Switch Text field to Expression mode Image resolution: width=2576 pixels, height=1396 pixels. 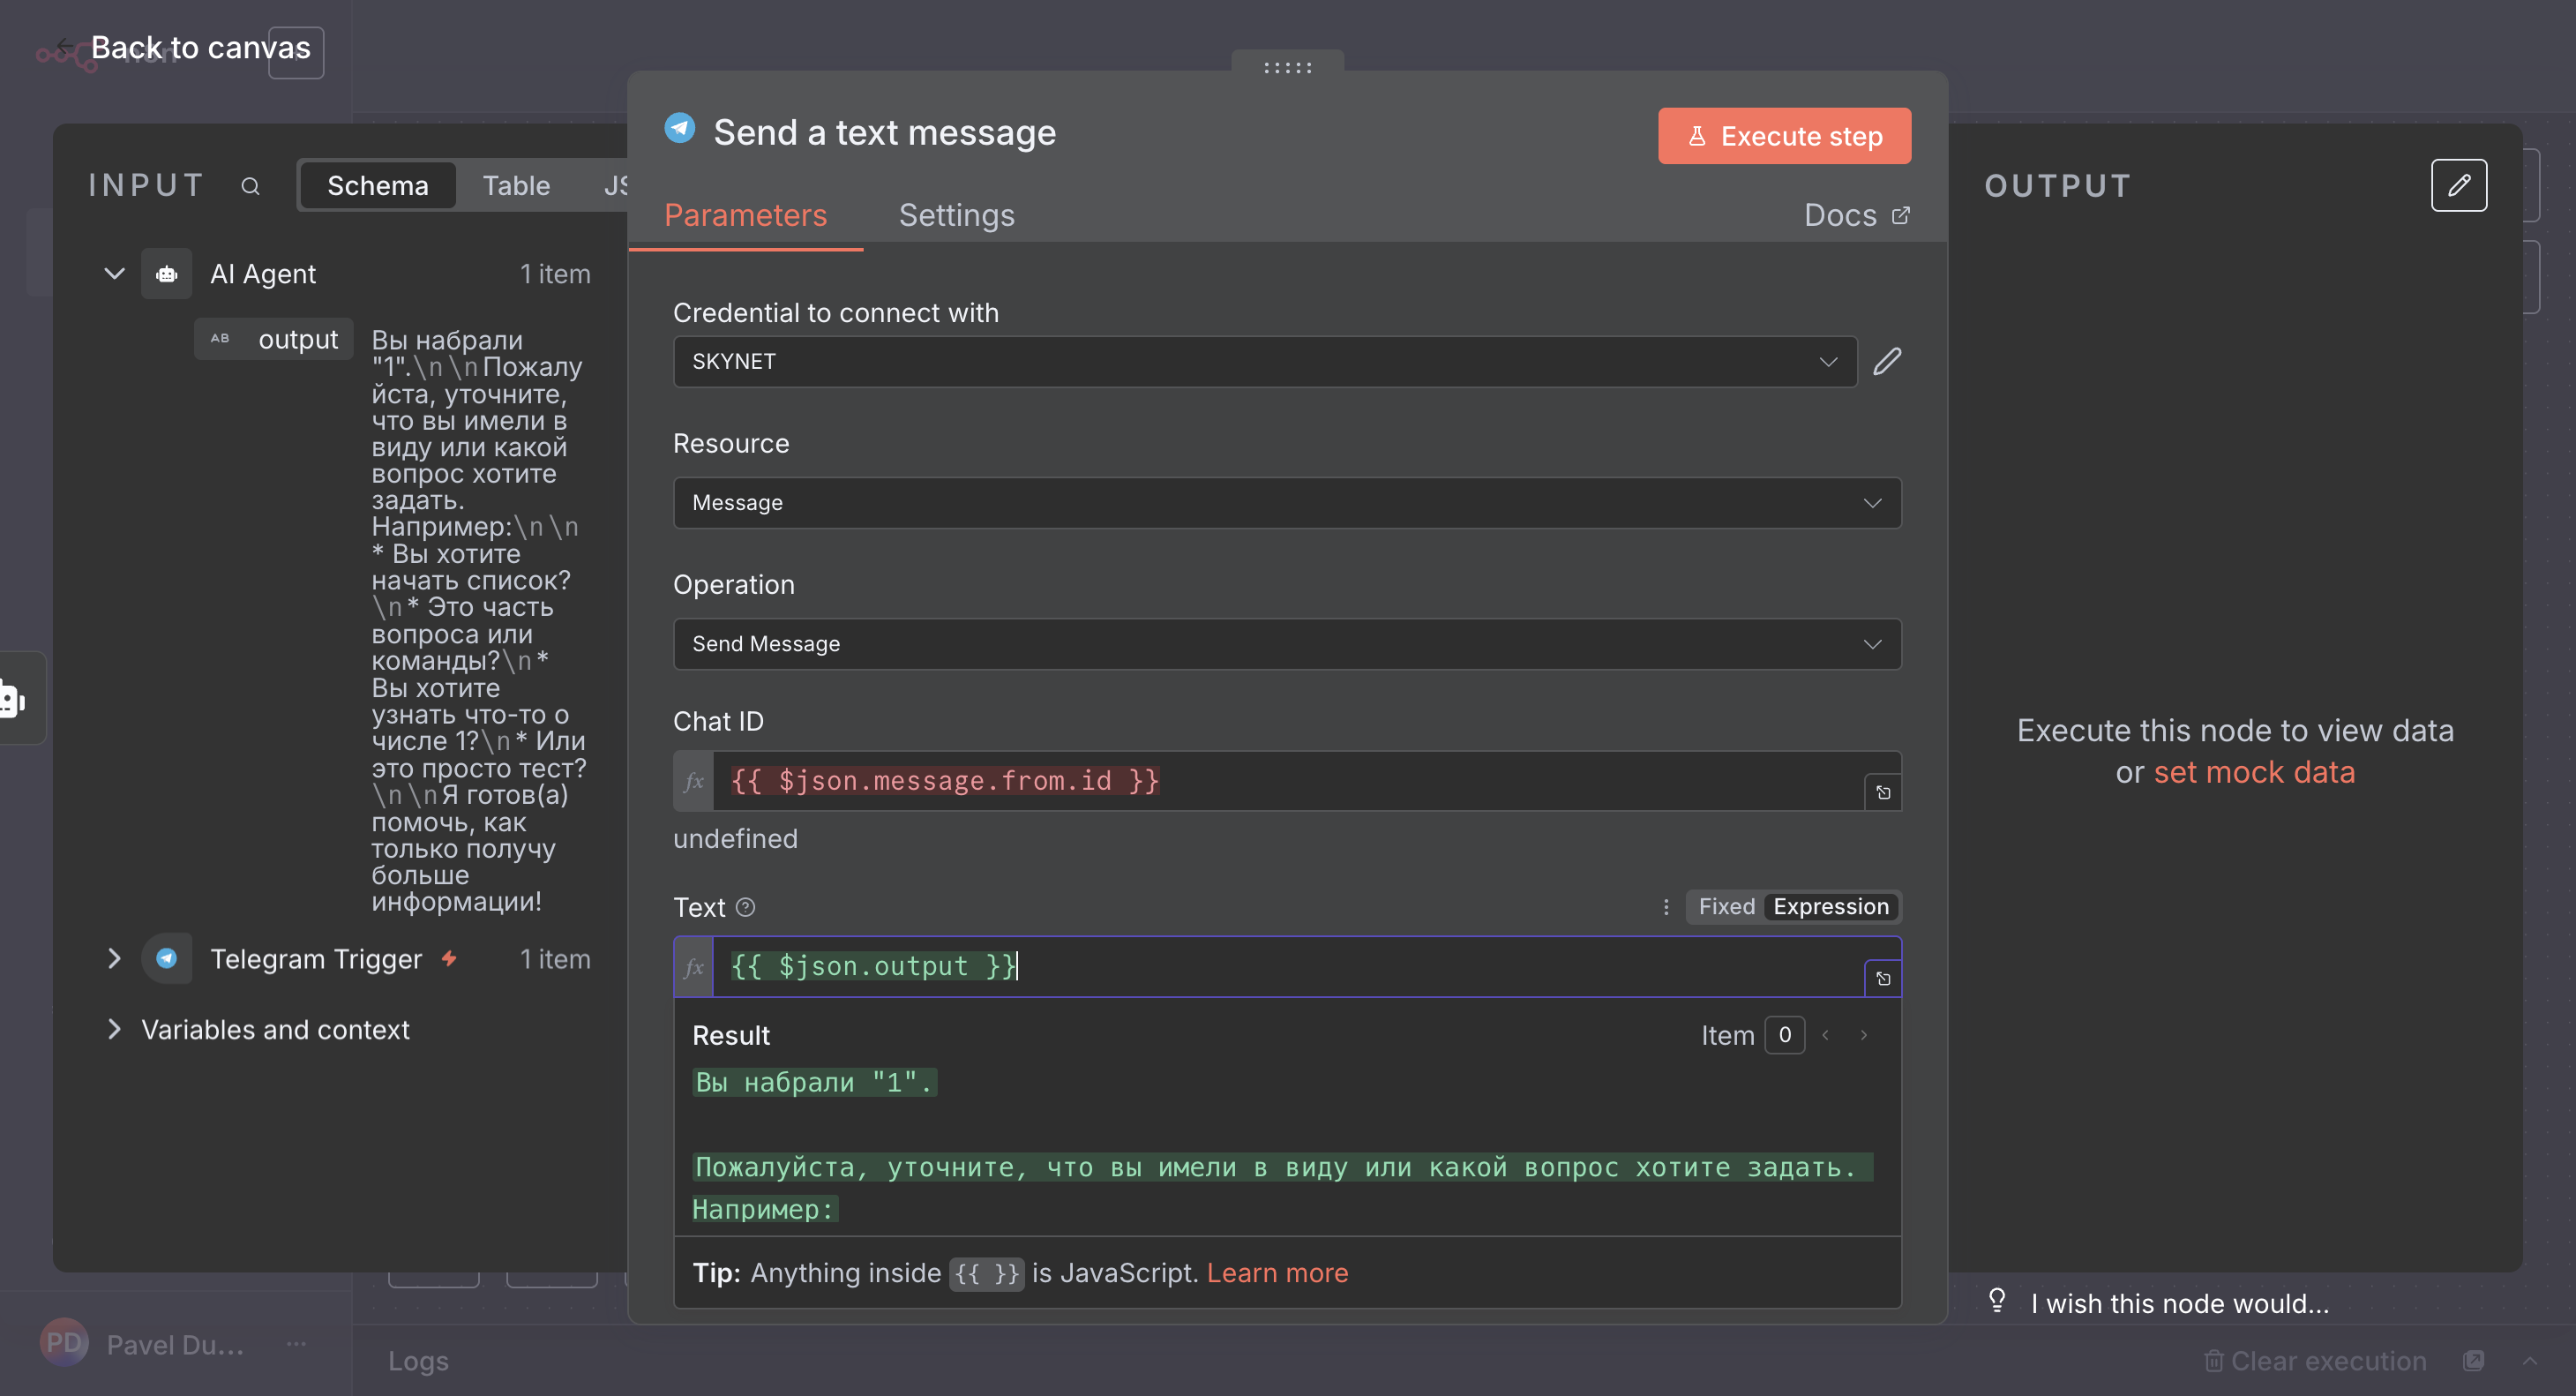coord(1830,907)
